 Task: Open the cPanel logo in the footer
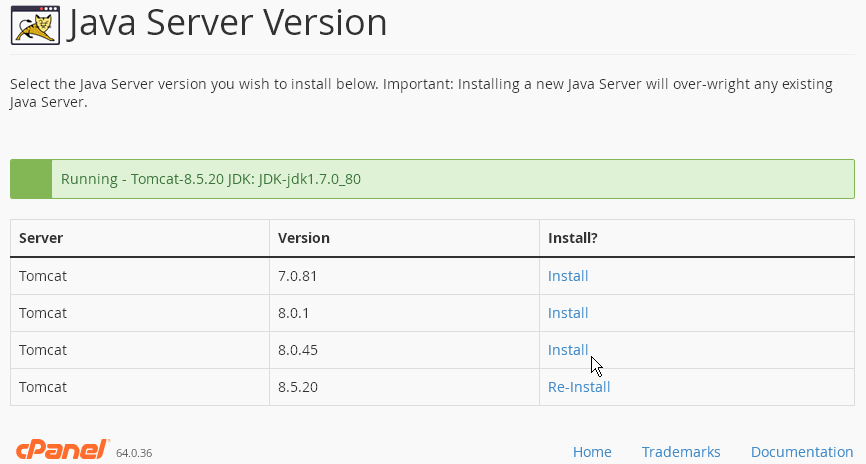[x=63, y=450]
